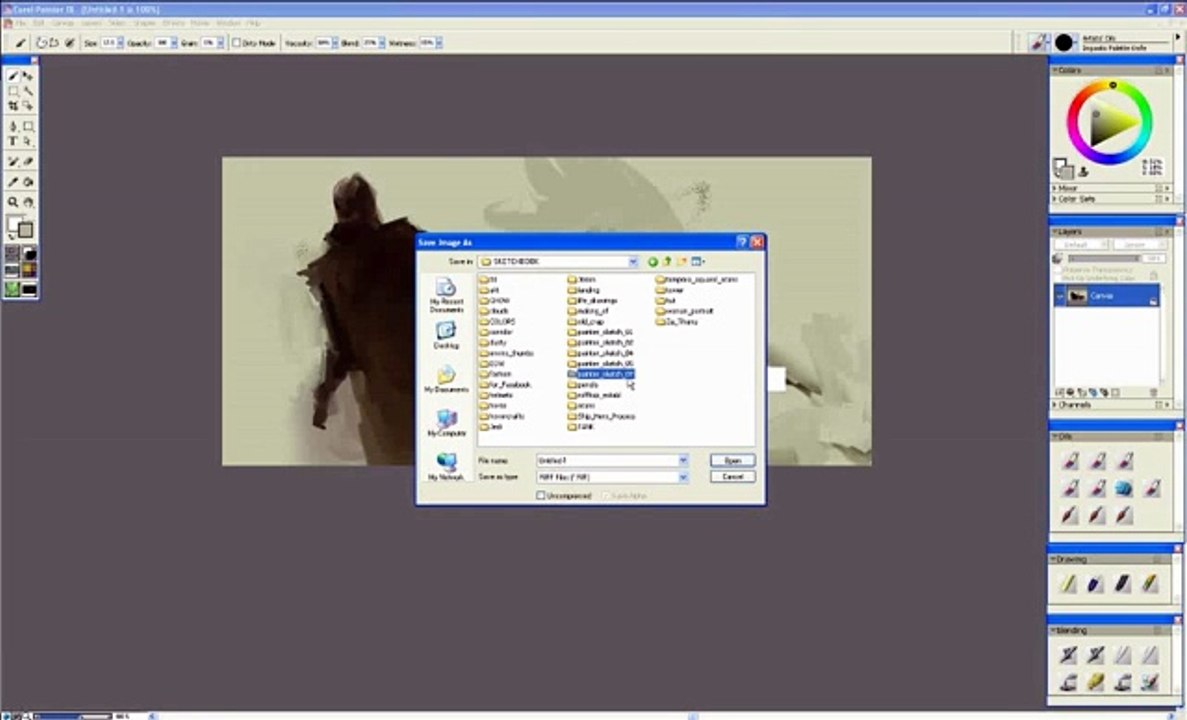Enable the Dirty Mode checkbox
This screenshot has height=720, width=1187.
[236, 43]
